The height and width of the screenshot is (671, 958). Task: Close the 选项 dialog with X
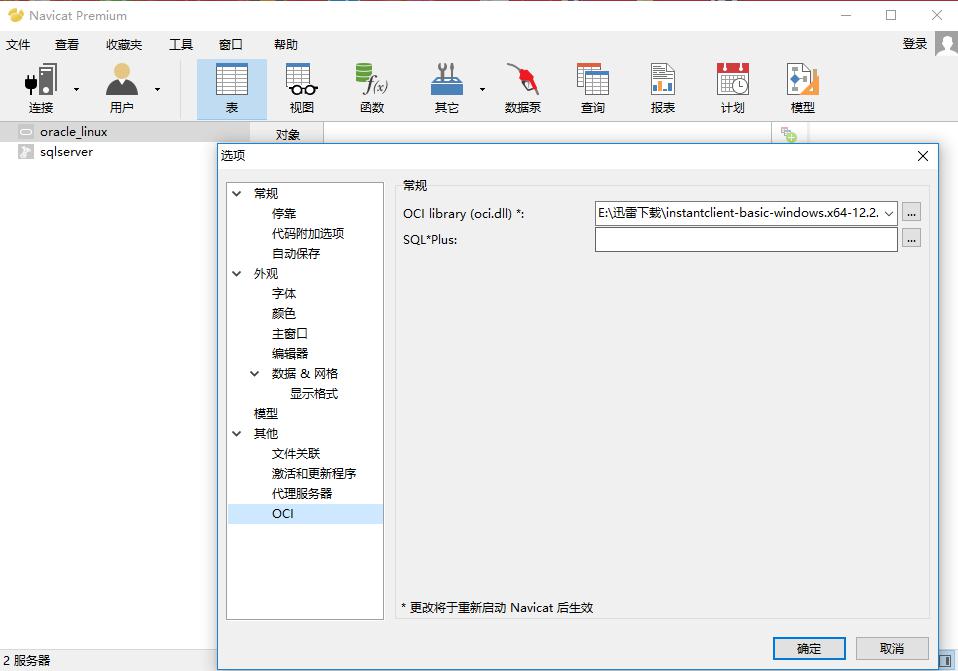923,156
